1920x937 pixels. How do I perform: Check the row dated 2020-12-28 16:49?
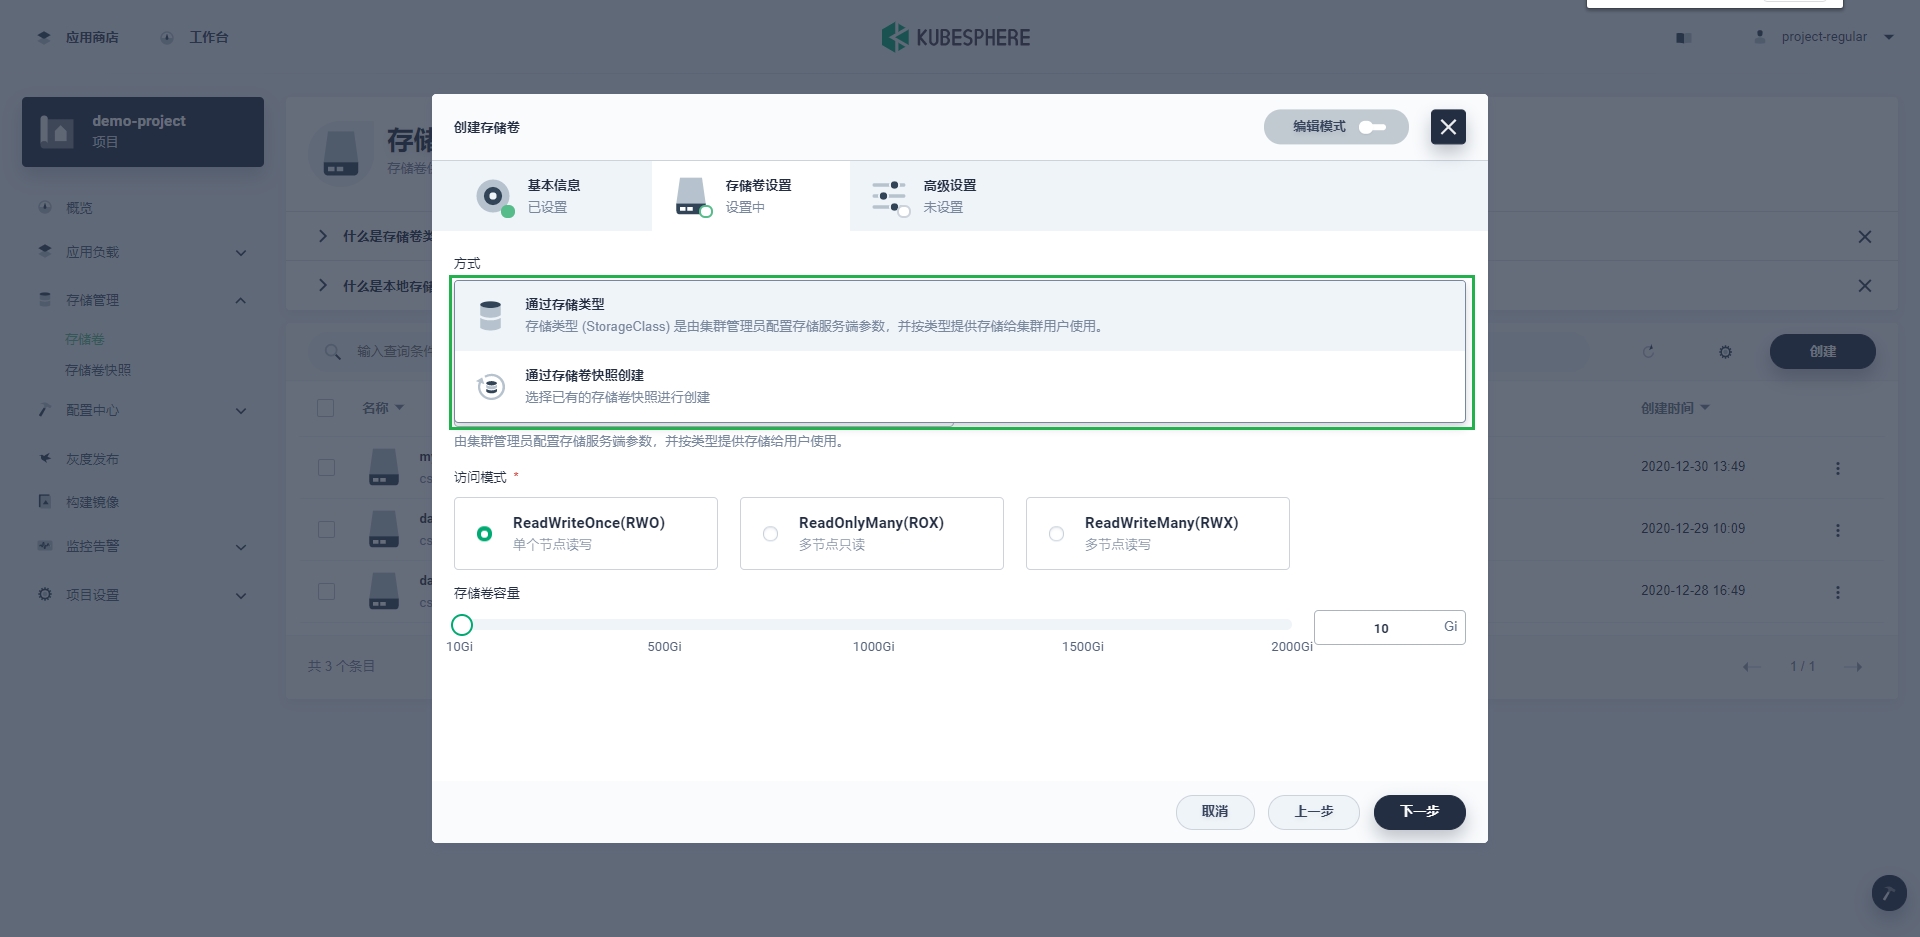point(326,591)
